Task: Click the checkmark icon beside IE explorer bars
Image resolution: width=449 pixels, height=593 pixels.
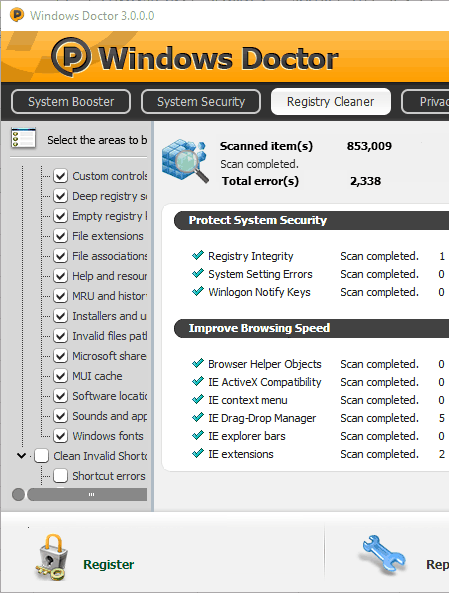Action: point(198,436)
